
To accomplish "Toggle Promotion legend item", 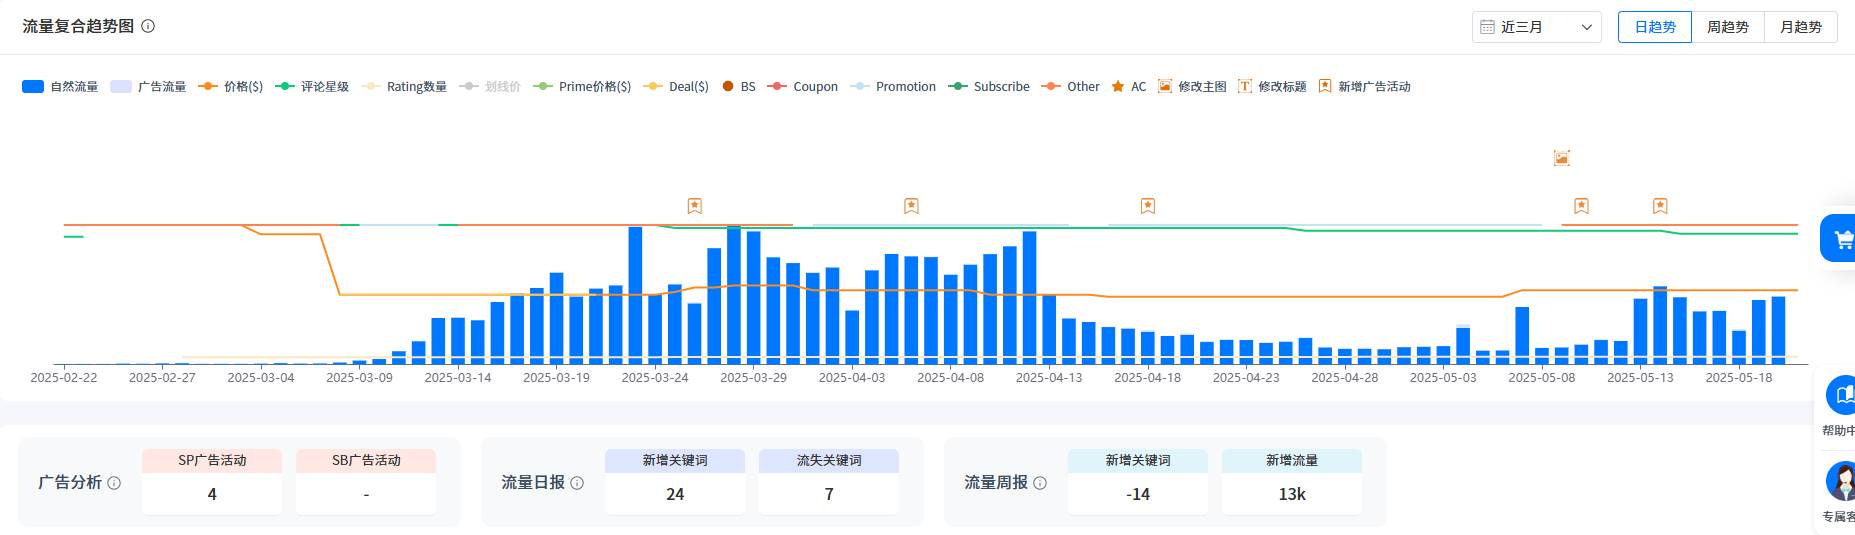I will 893,87.
